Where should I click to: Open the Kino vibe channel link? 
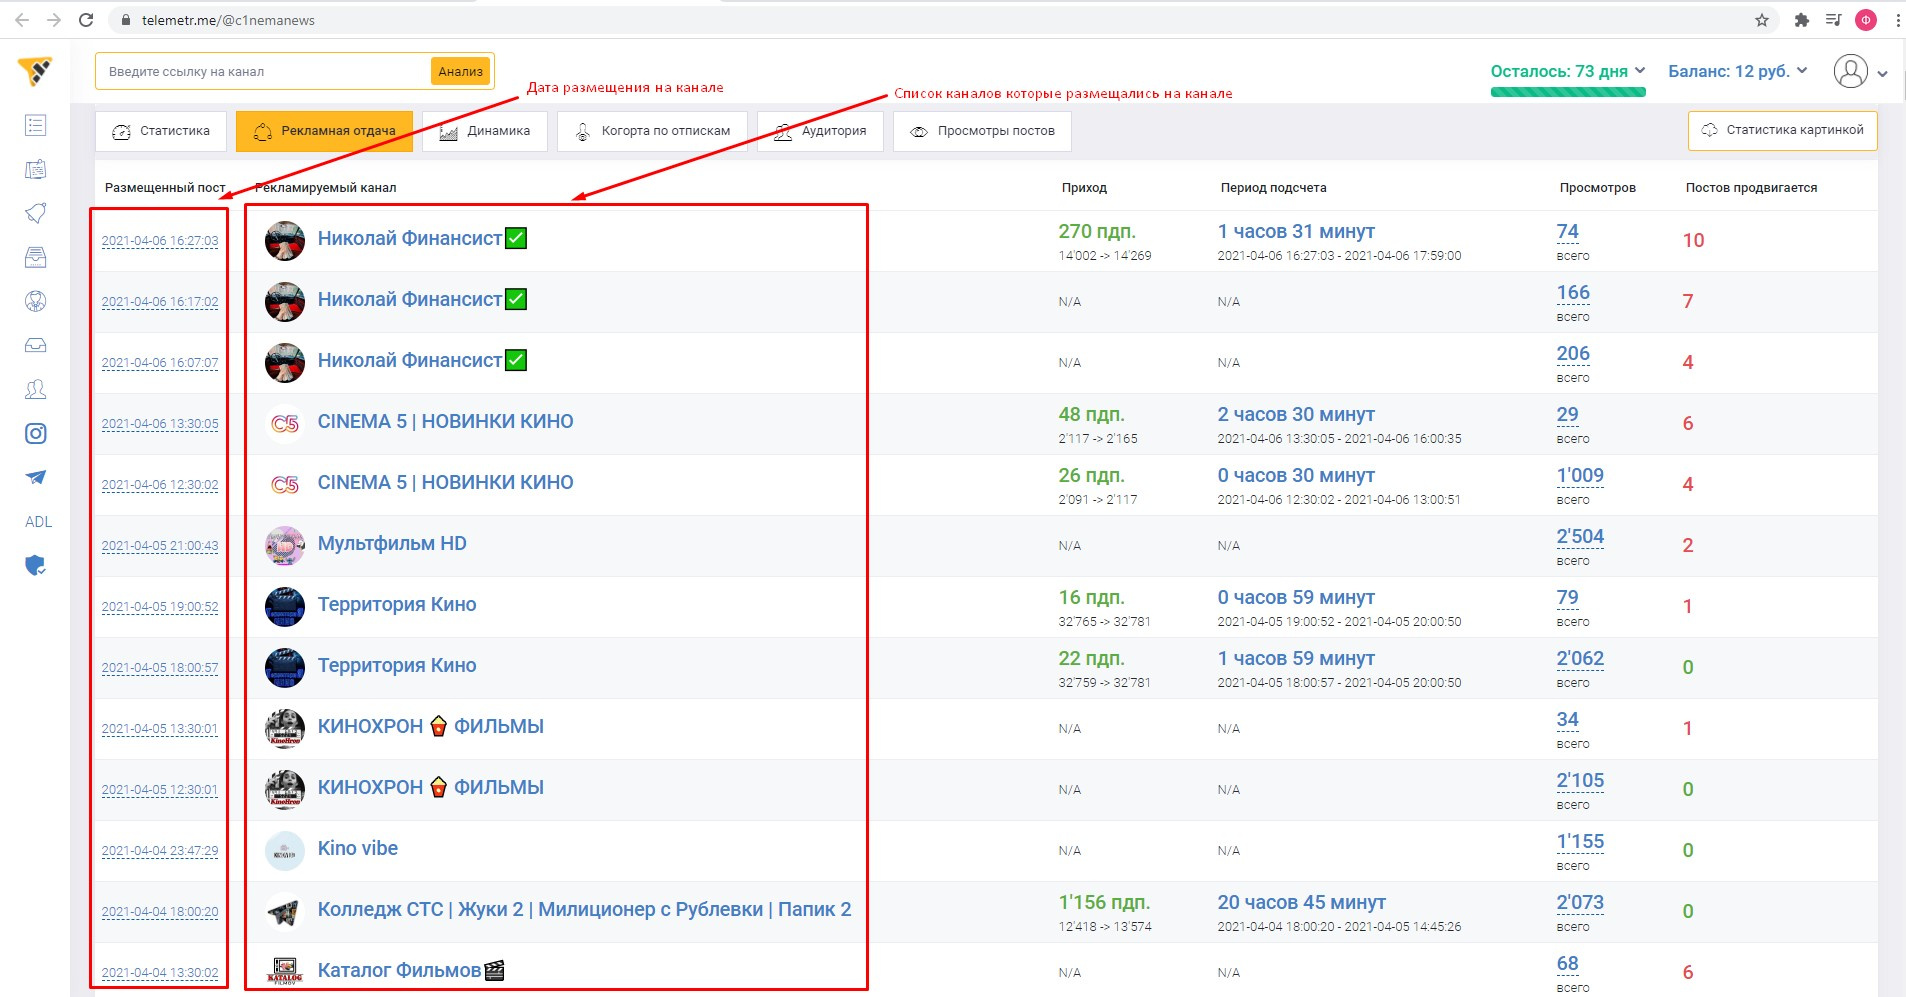tap(358, 848)
